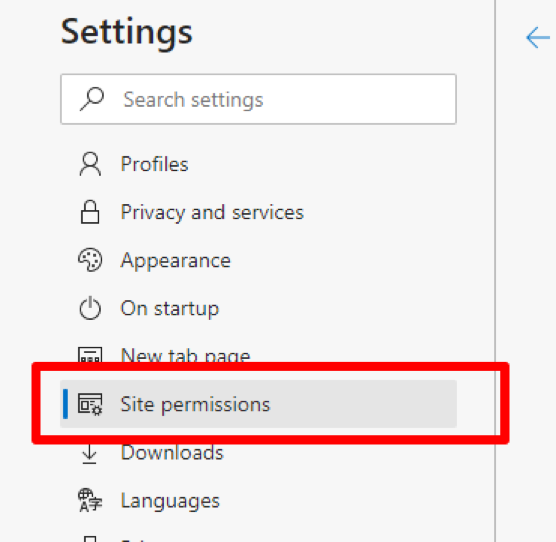Go back using the blue arrow

point(538,37)
